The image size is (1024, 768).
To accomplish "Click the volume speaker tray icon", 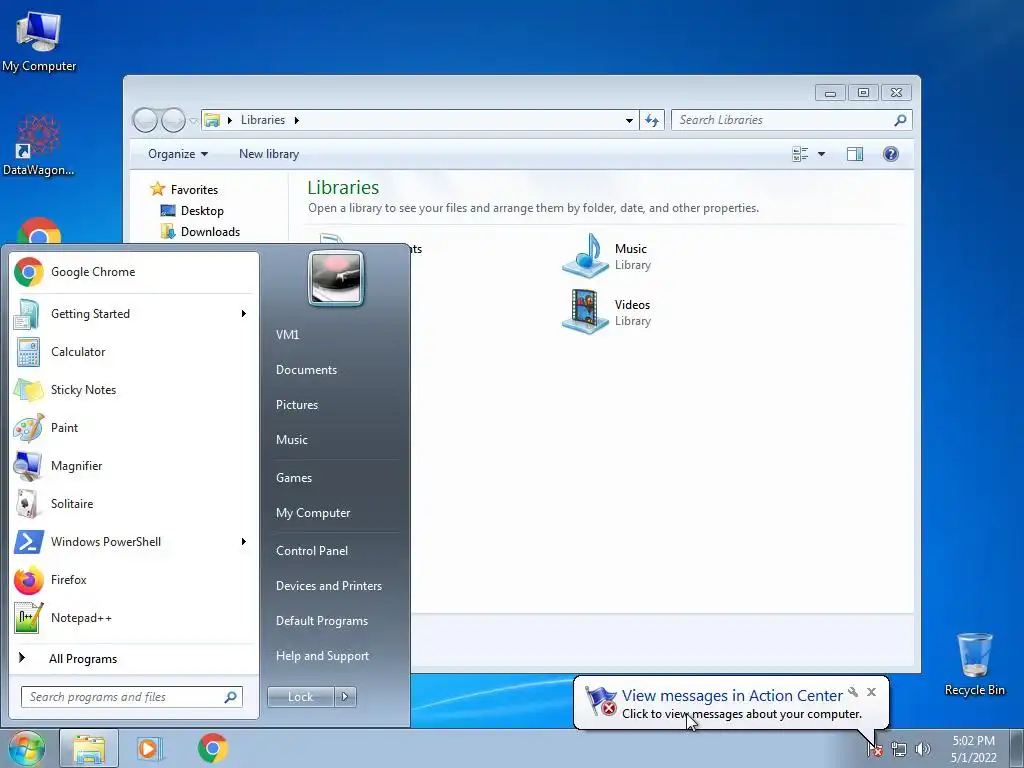I will point(922,750).
